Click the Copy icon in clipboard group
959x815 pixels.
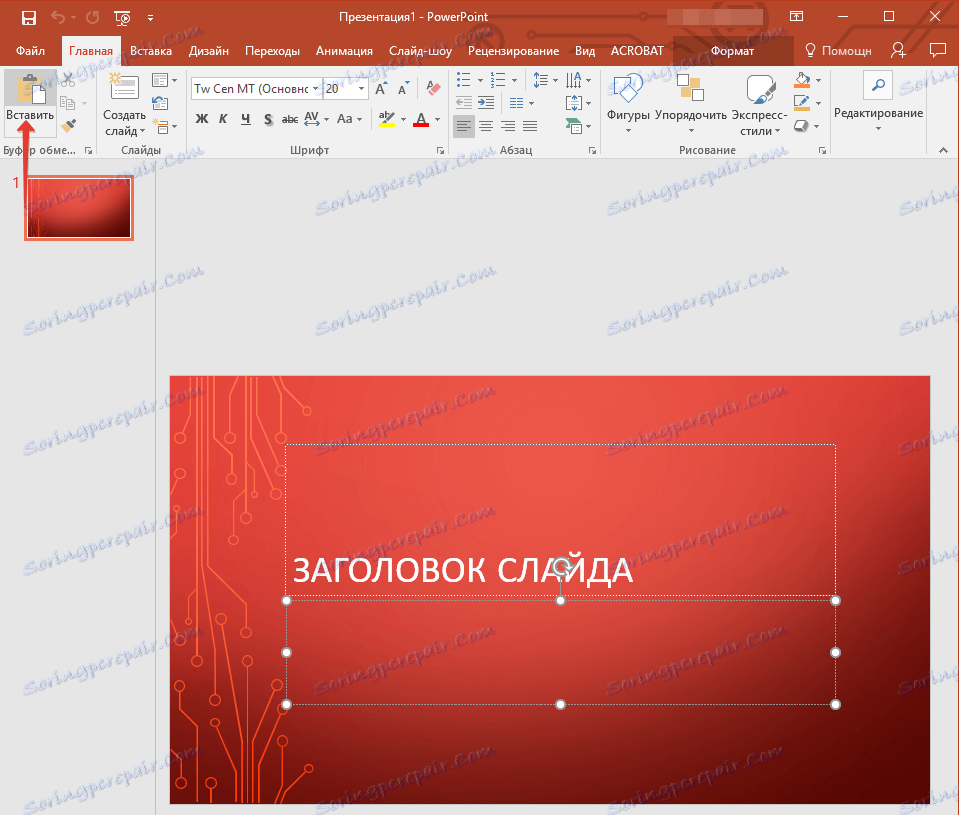[68, 103]
